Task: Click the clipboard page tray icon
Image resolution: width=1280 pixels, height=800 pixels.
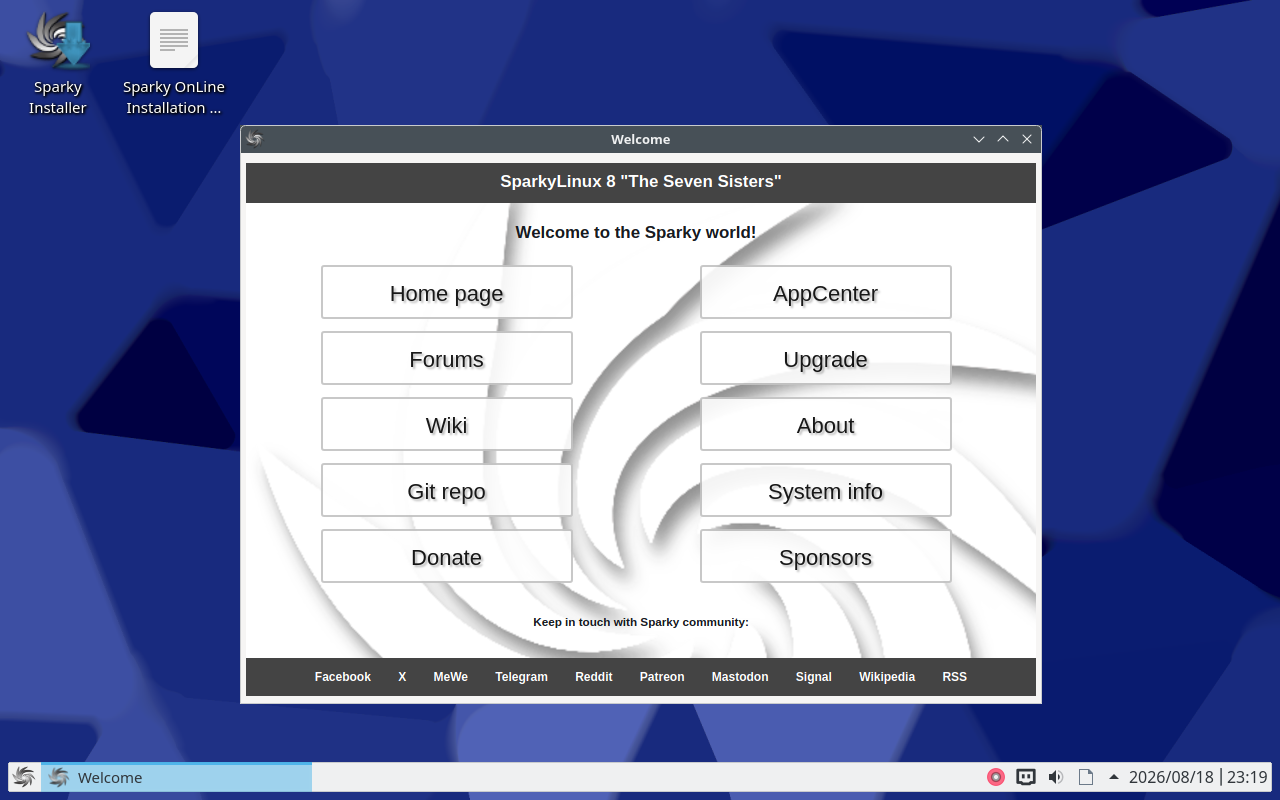Action: coord(1086,777)
